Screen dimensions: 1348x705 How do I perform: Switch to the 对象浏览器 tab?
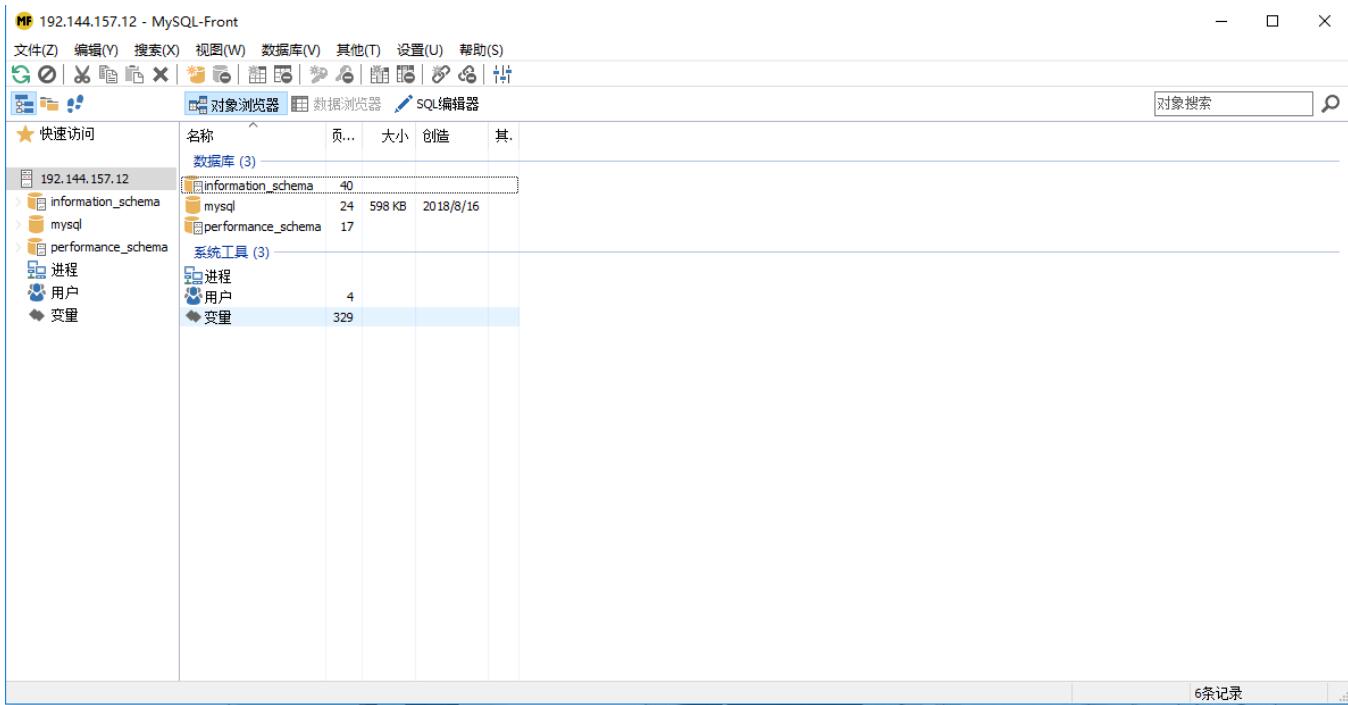point(236,104)
